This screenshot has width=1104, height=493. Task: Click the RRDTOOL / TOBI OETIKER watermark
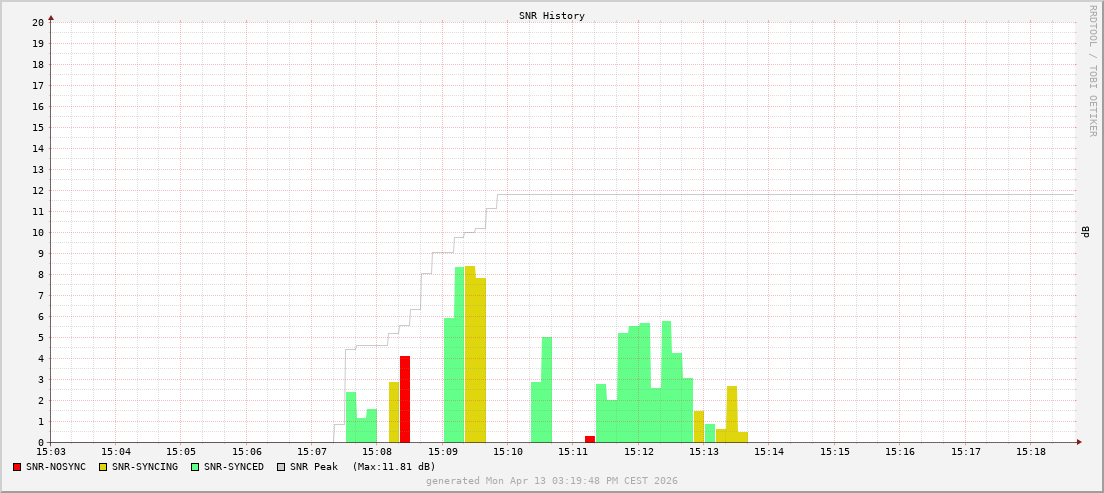1092,70
